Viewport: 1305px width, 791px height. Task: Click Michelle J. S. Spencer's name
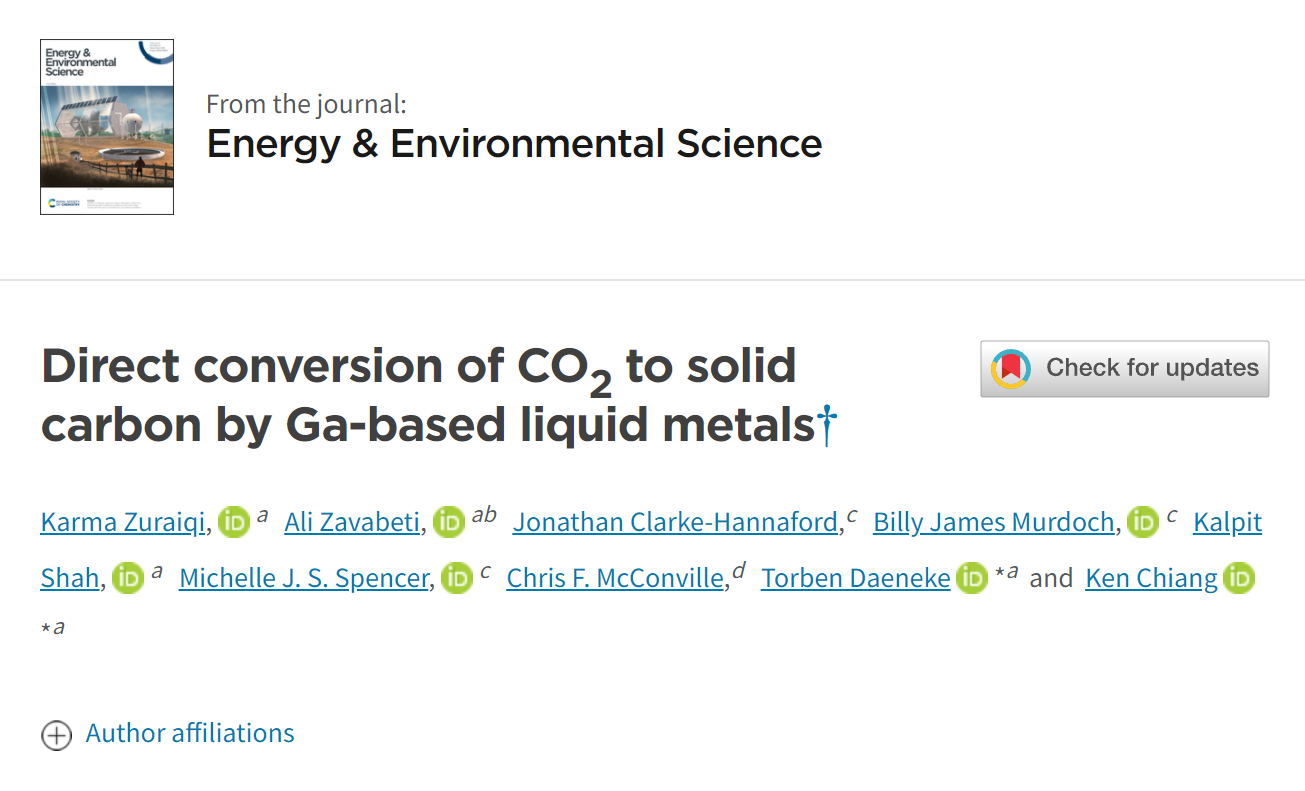[x=303, y=578]
